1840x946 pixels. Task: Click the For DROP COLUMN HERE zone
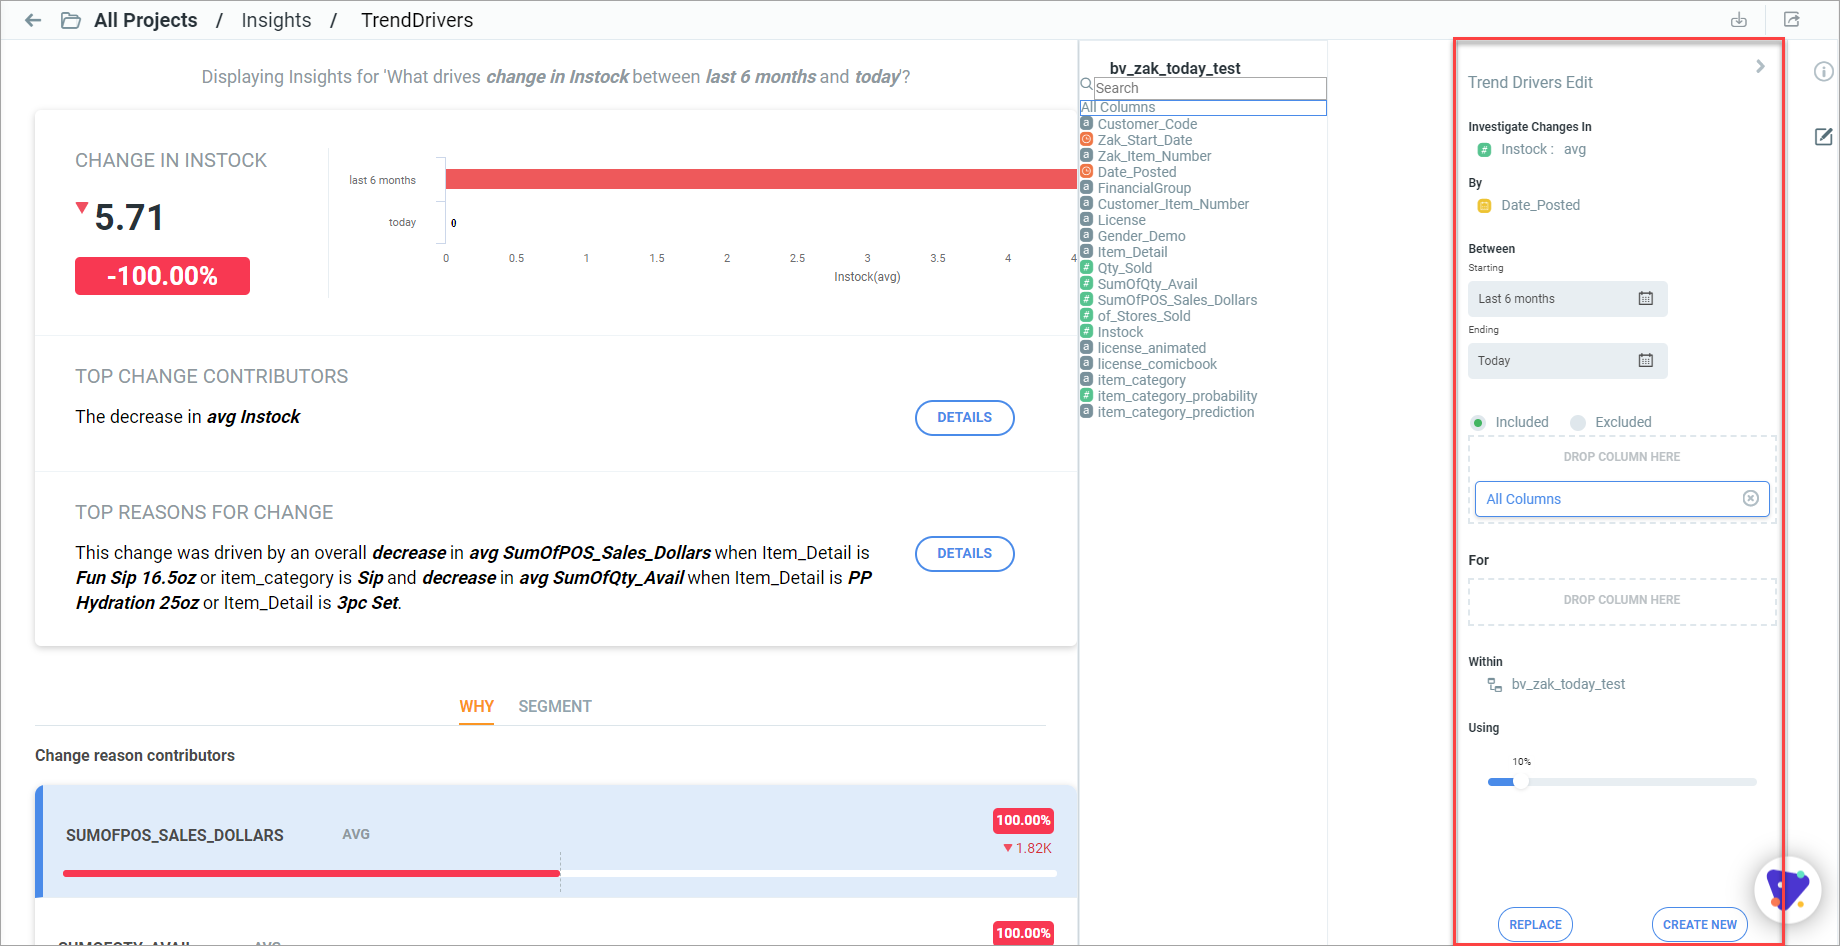(1622, 601)
